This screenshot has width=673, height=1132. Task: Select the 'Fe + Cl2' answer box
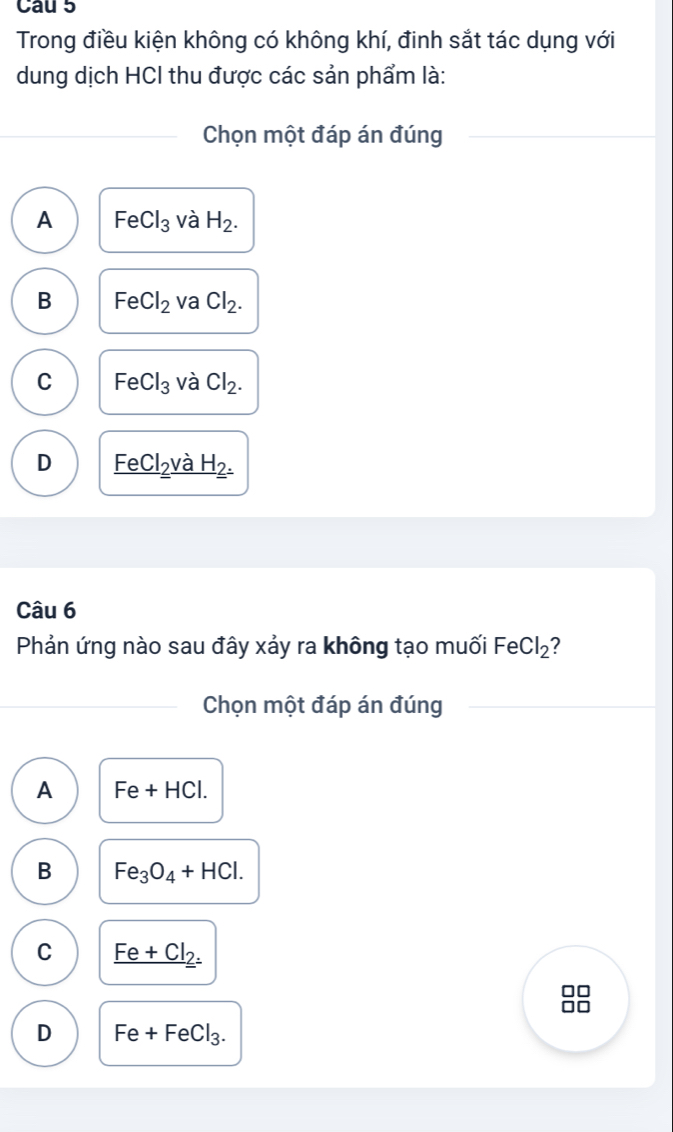[158, 952]
